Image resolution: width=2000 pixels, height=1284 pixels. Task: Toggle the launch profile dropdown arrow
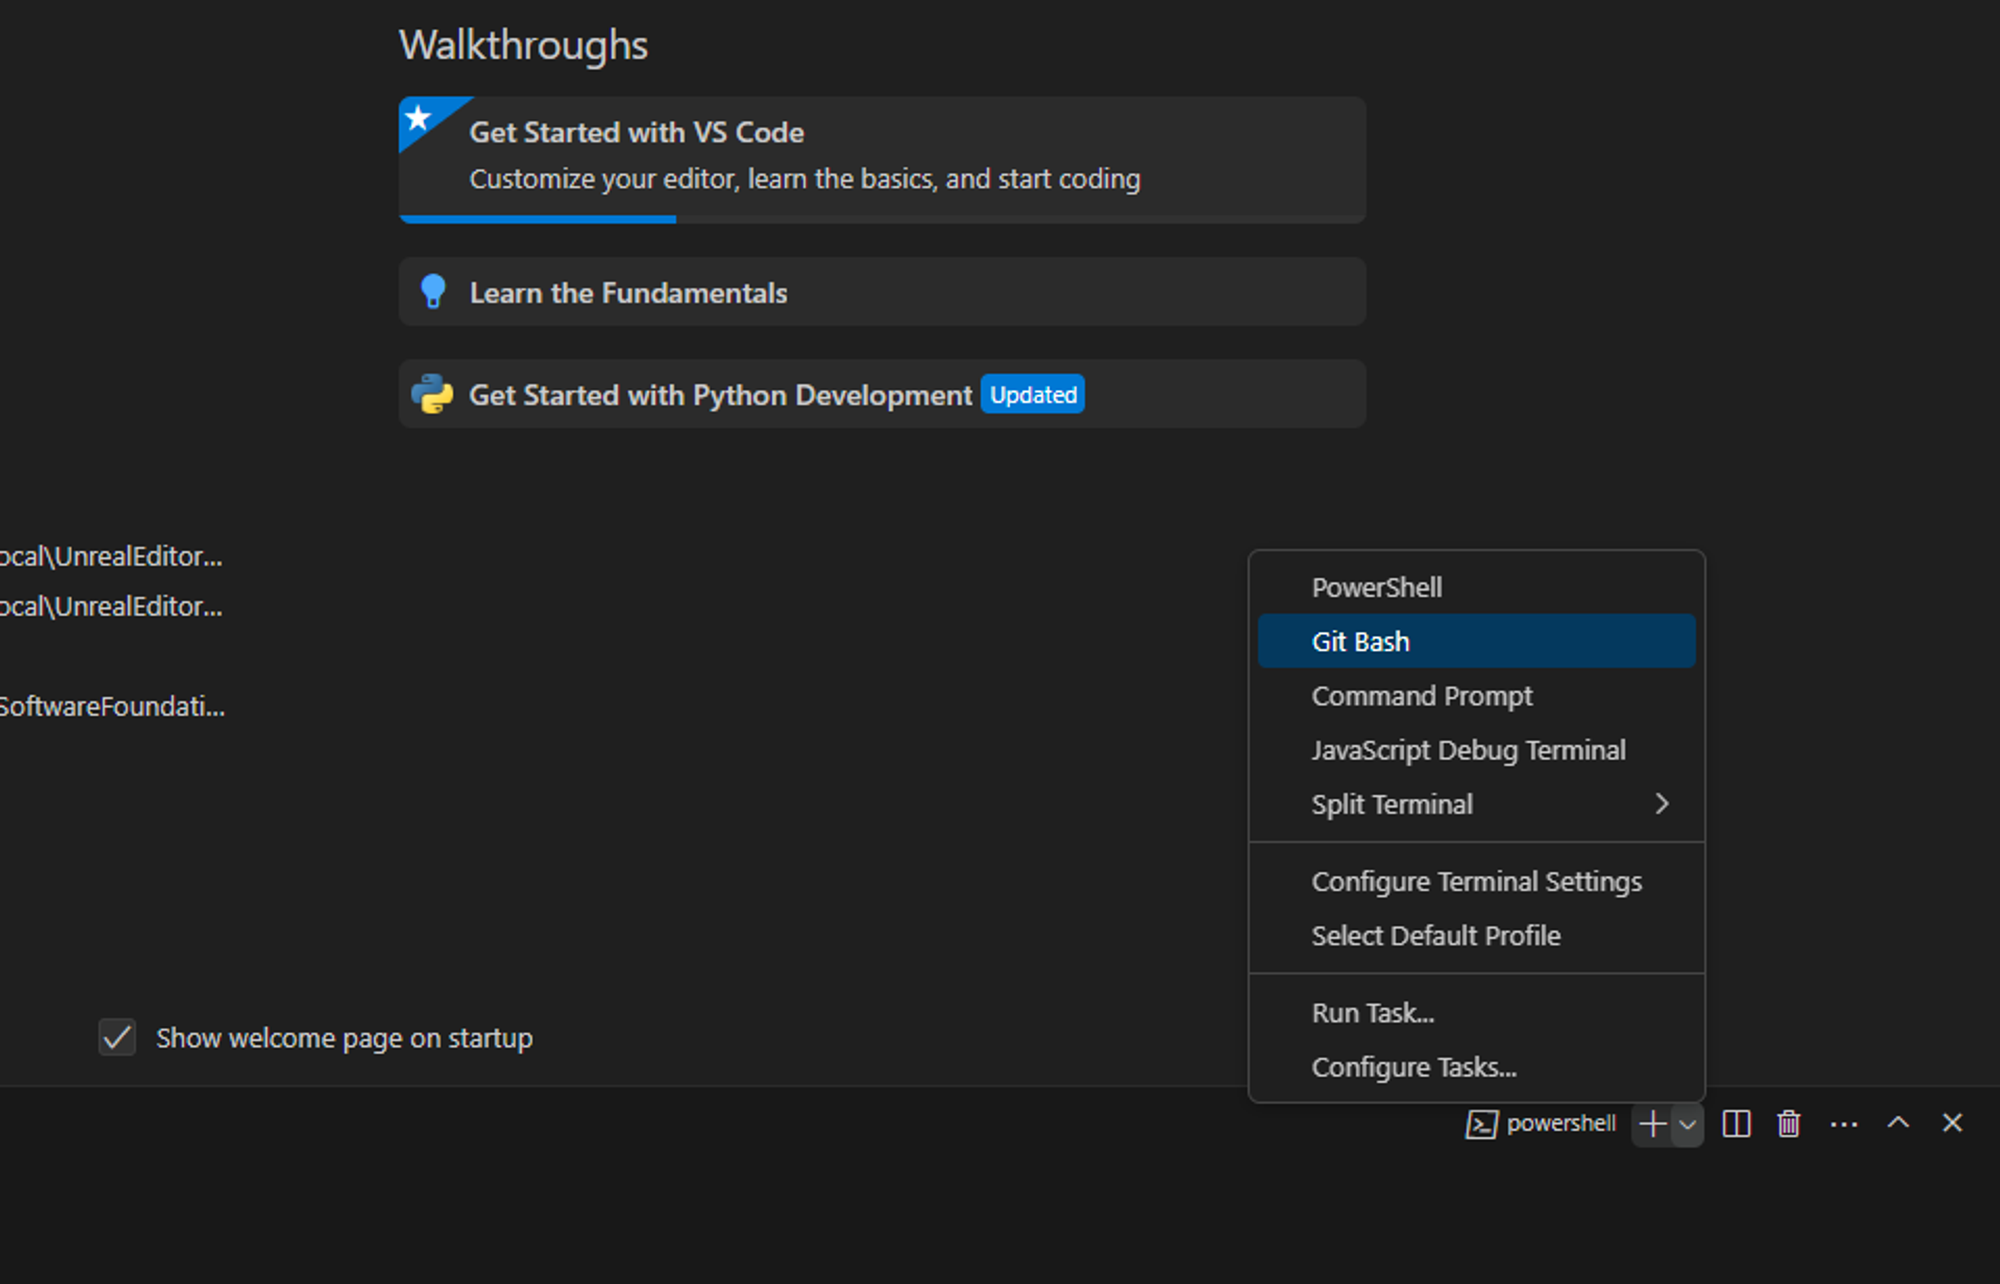1688,1125
